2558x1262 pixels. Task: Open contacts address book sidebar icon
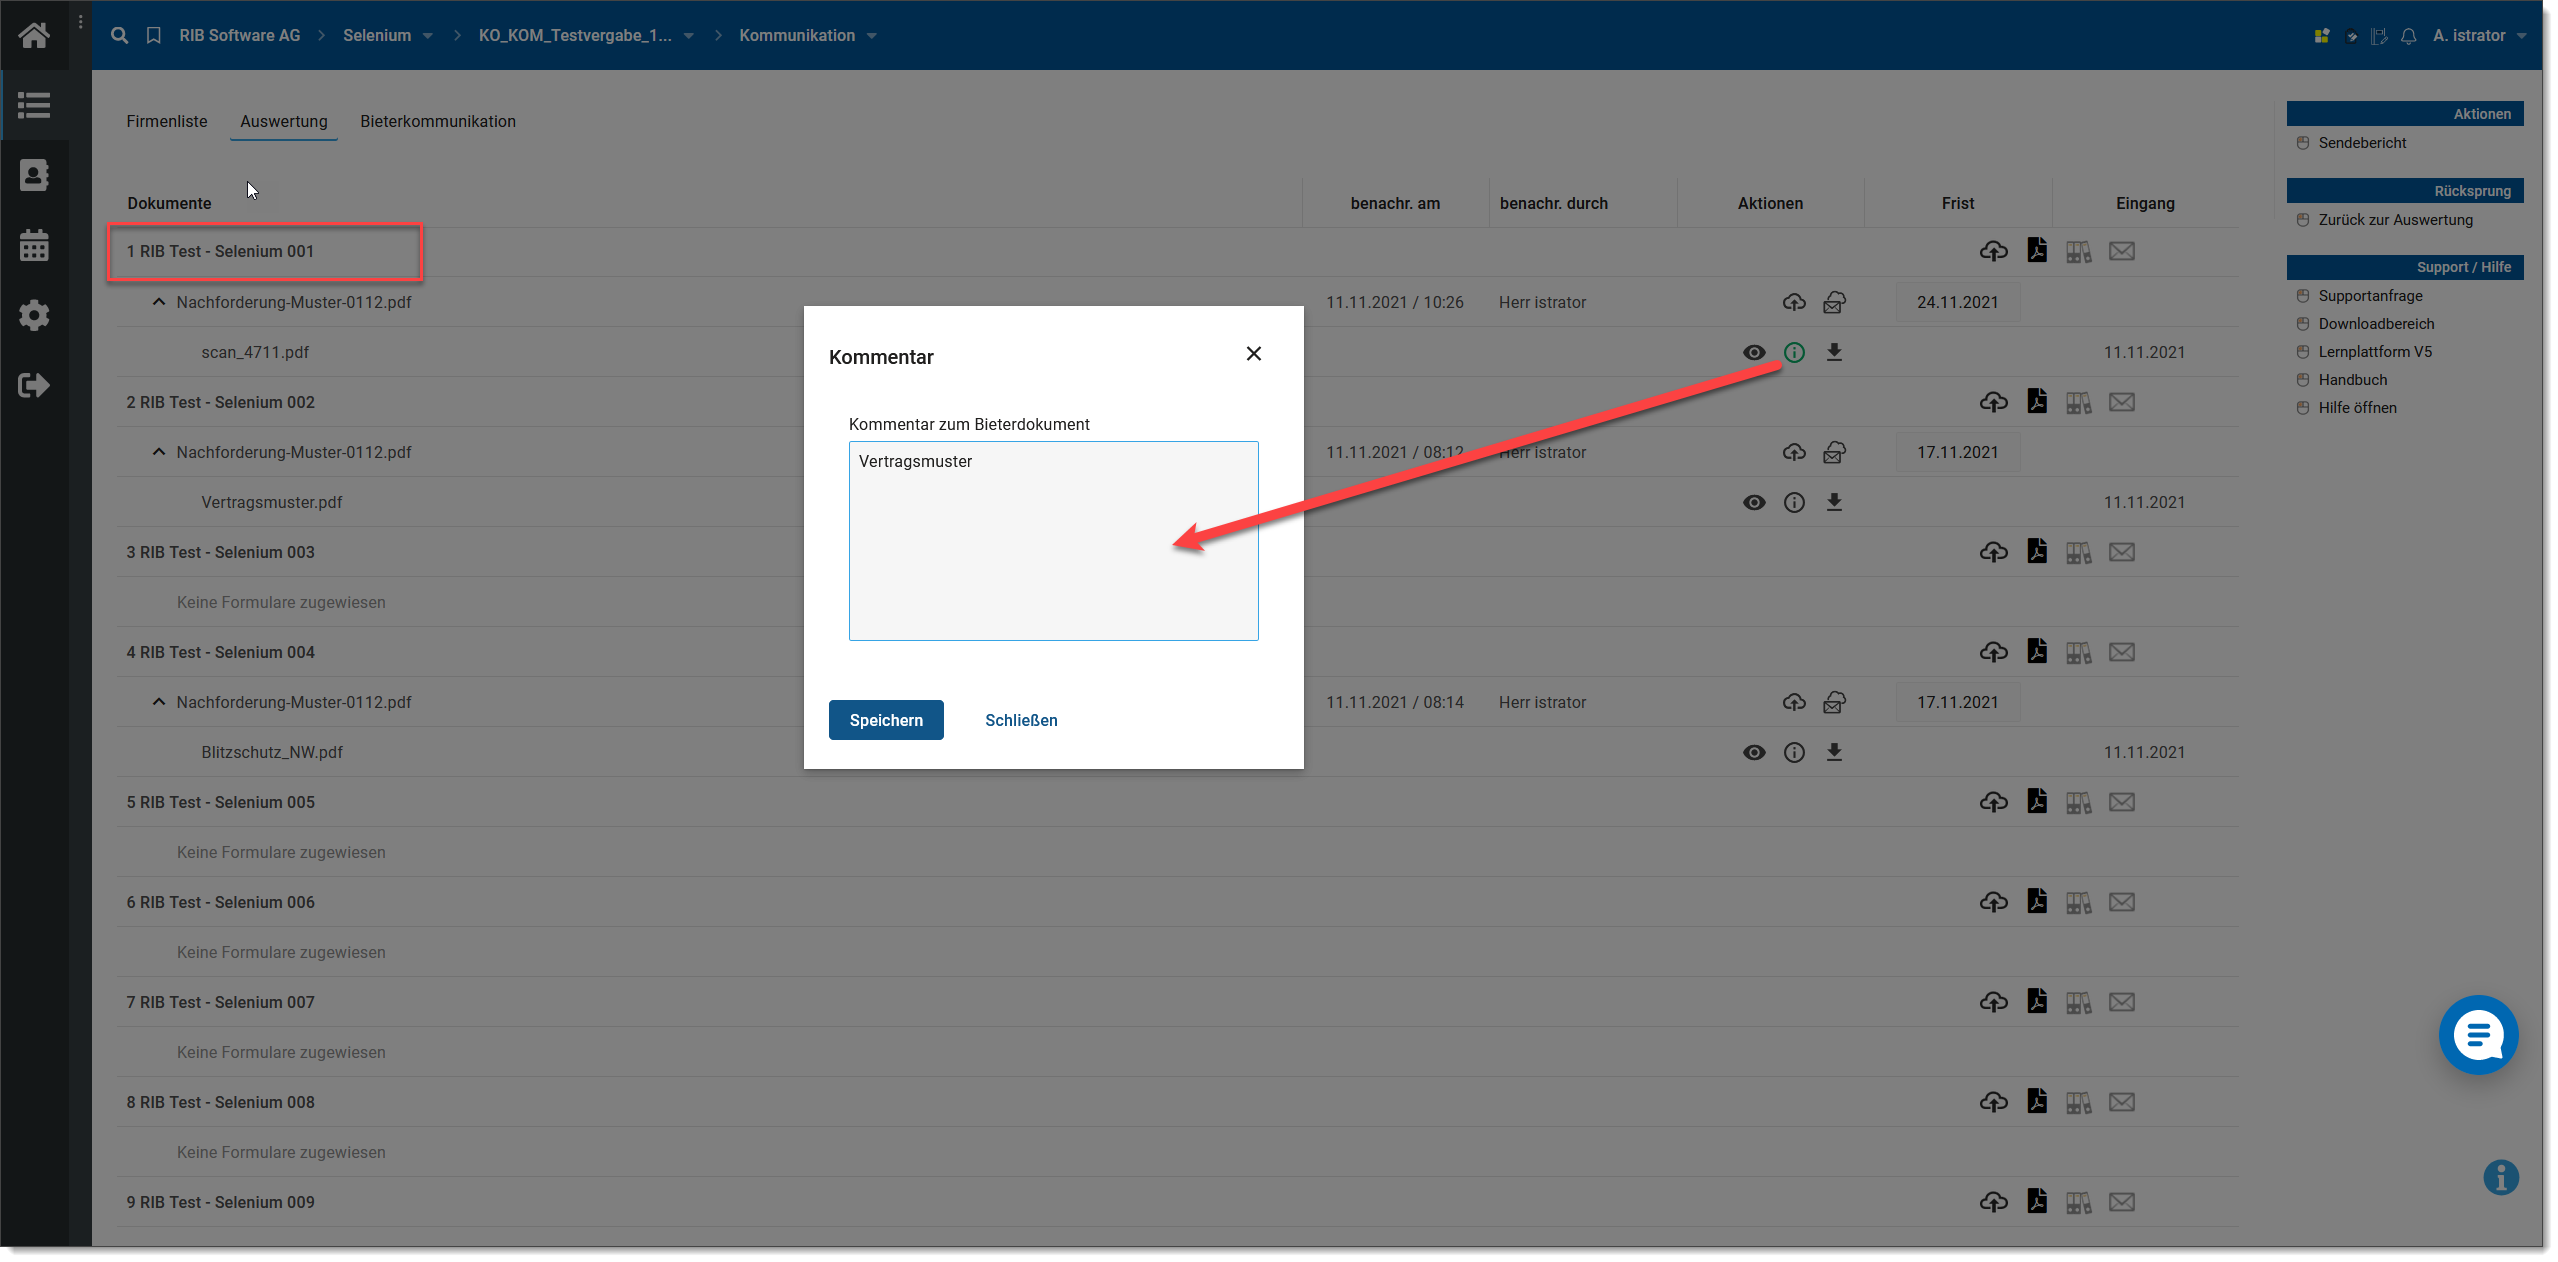34,175
